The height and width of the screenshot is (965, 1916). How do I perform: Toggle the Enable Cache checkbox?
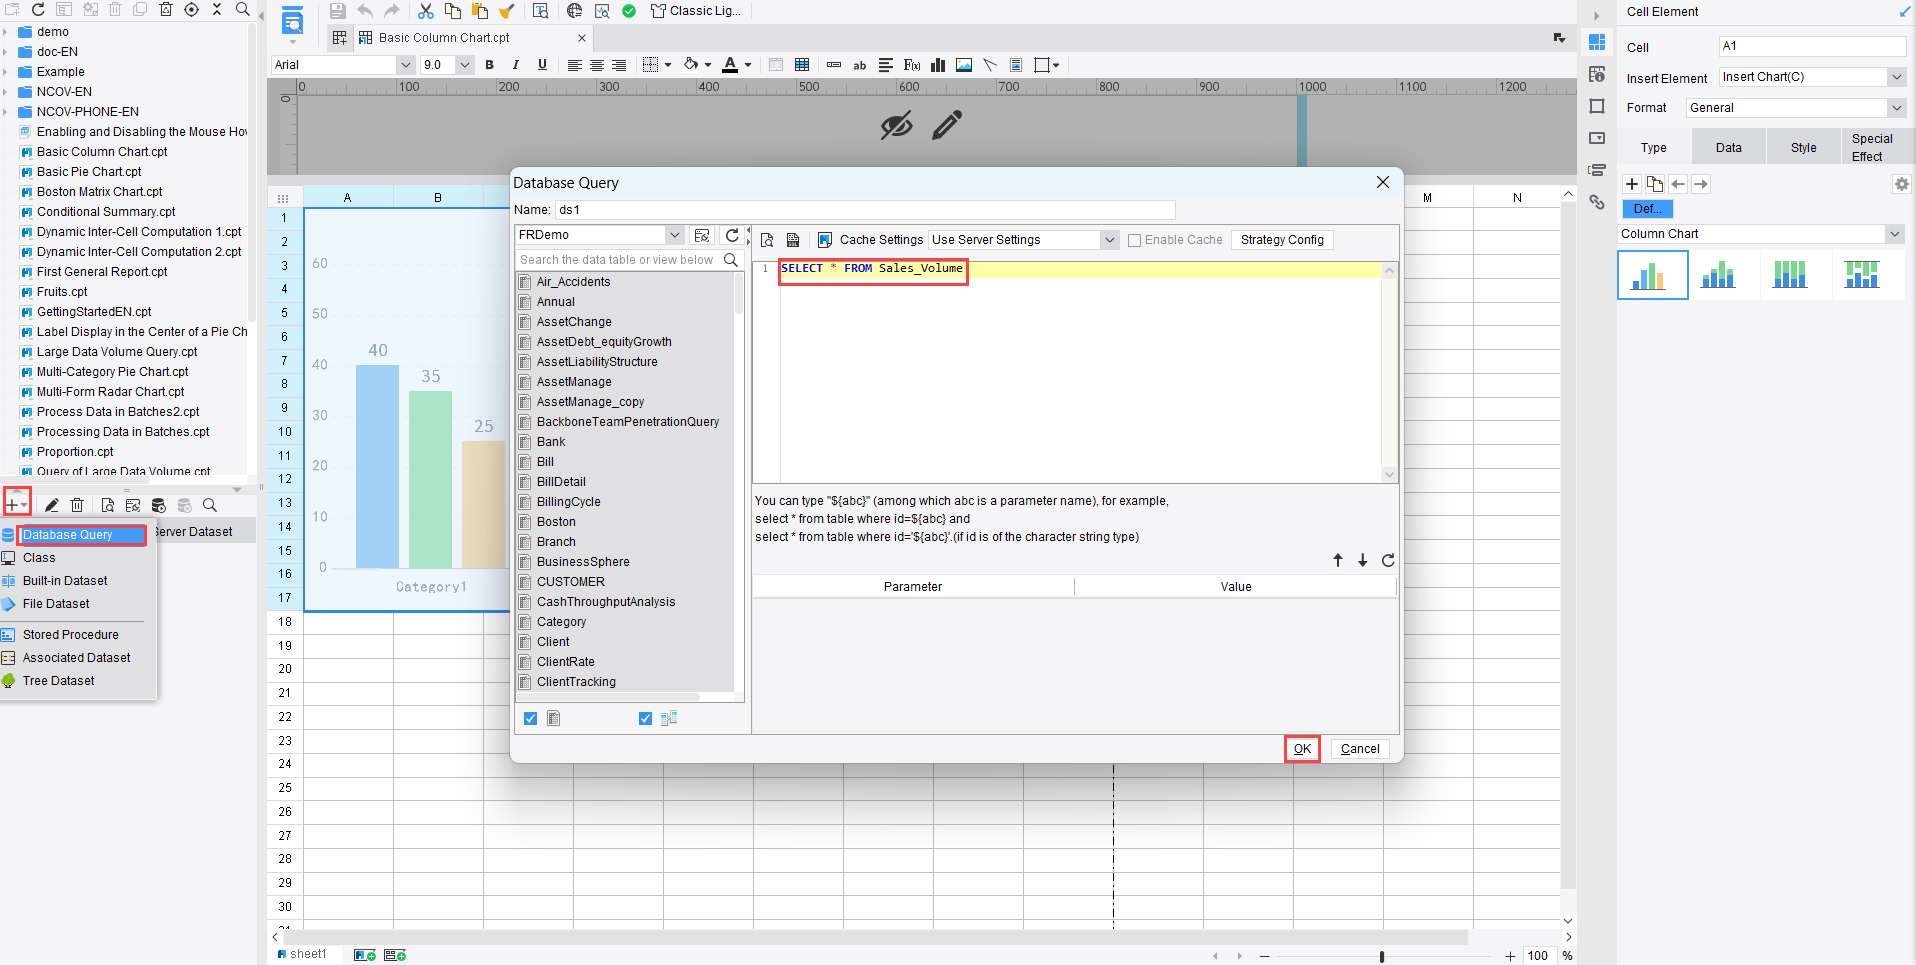1134,241
